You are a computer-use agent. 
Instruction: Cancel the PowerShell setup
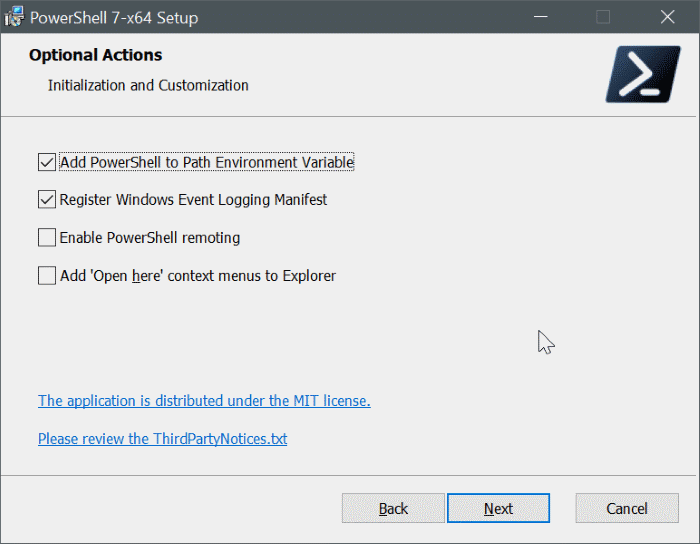coord(627,508)
